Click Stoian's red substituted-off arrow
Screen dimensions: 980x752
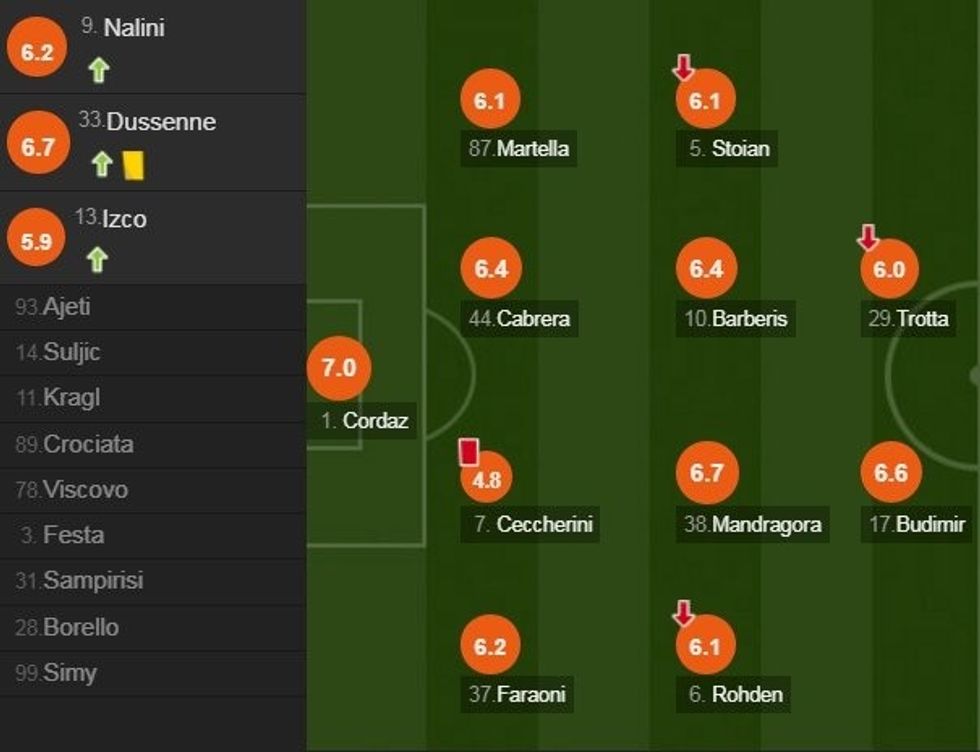683,68
